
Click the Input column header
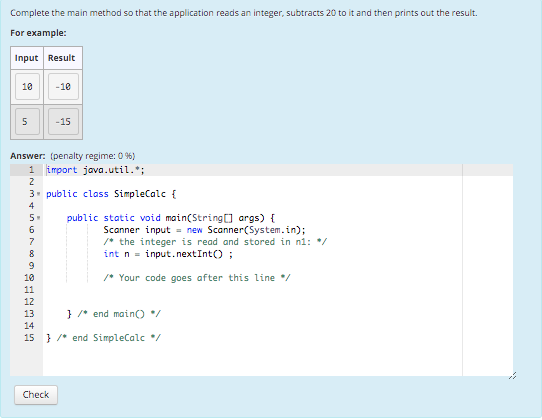[27, 58]
